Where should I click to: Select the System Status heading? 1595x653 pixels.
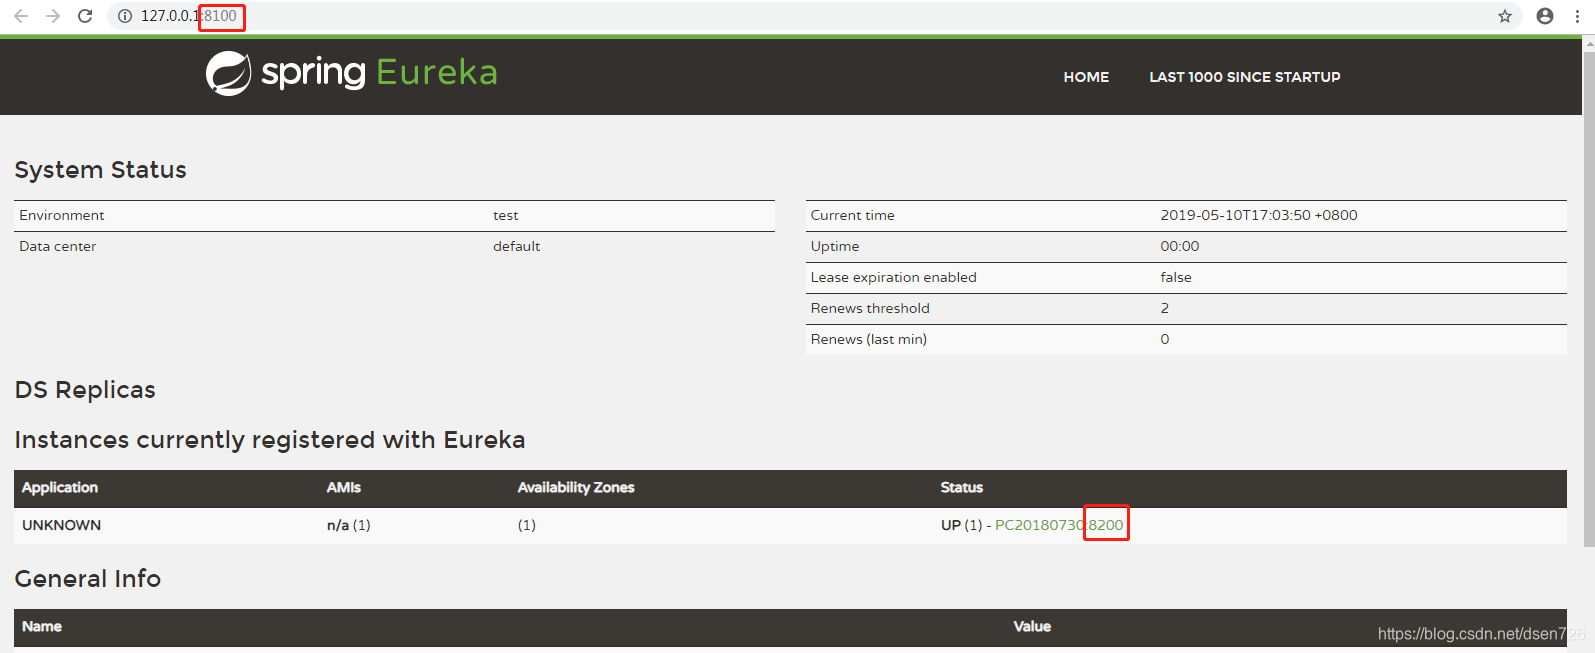[x=100, y=170]
